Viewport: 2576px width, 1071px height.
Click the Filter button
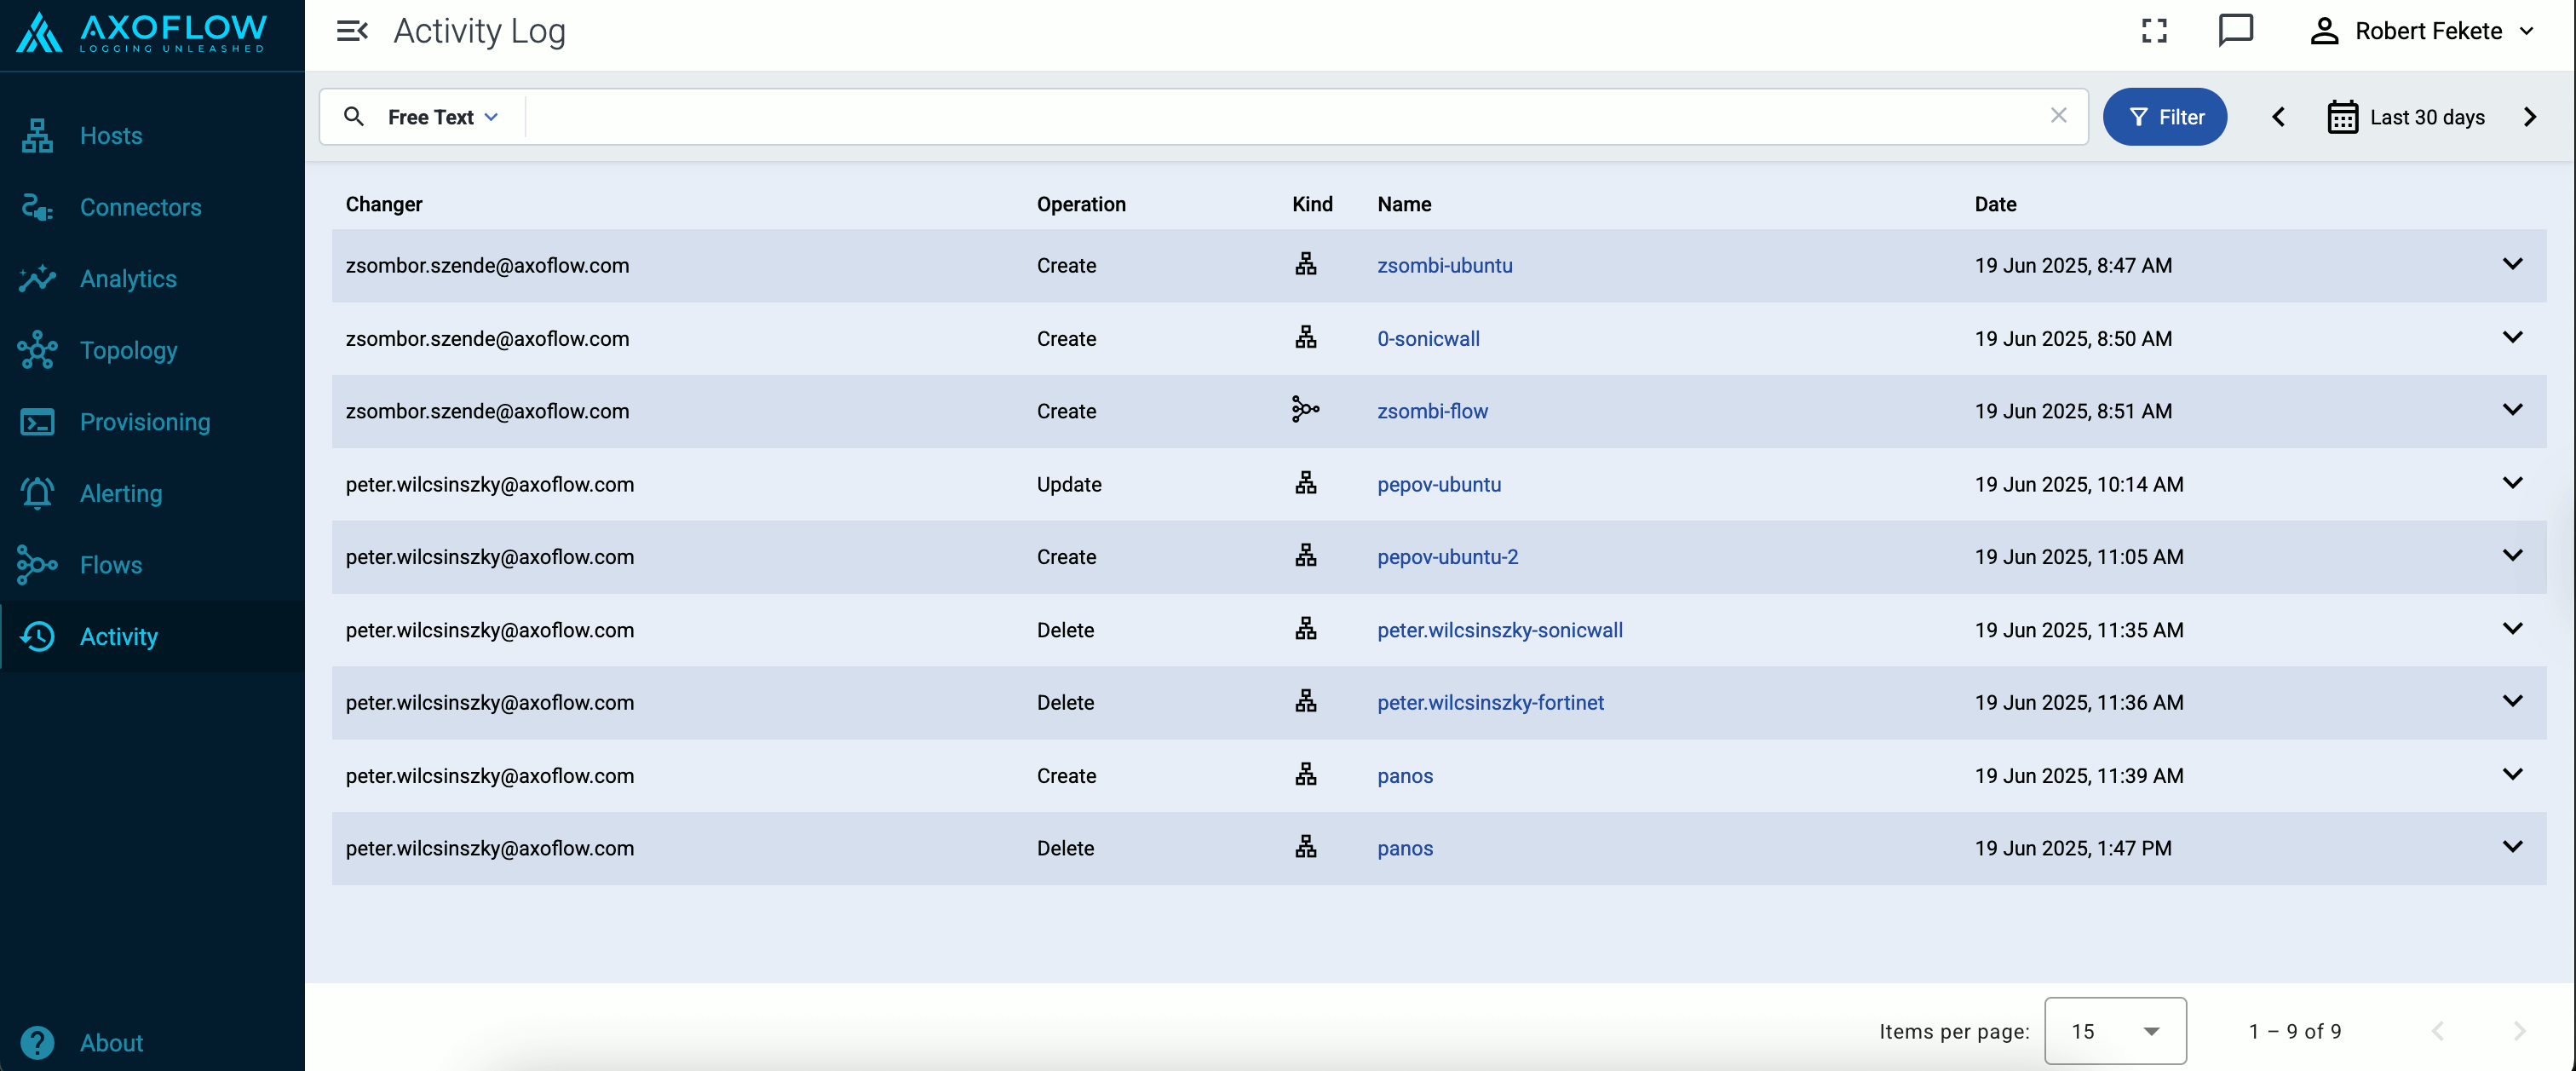click(x=2164, y=117)
